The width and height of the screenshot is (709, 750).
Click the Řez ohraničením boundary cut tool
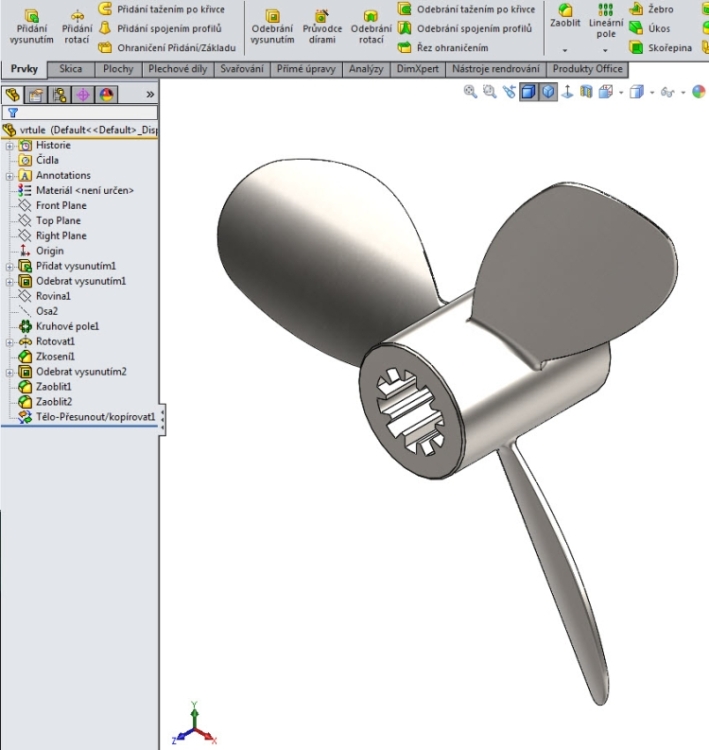(x=443, y=48)
